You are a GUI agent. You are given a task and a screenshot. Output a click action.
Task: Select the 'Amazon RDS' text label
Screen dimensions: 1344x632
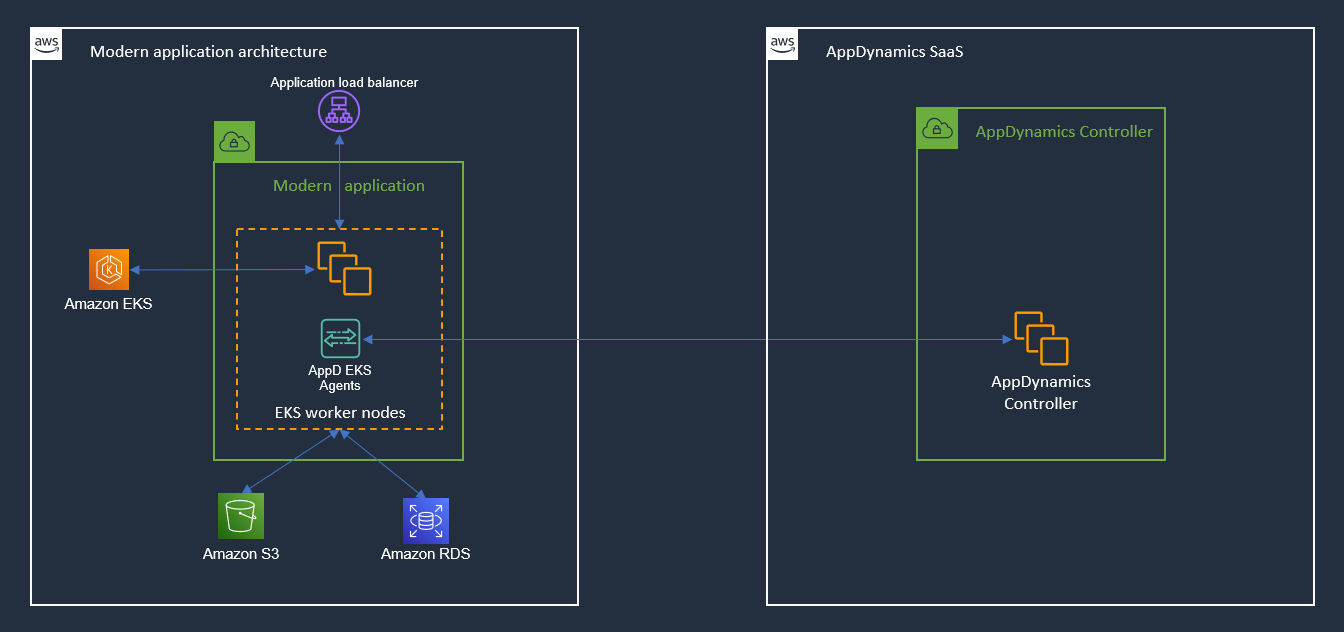[x=425, y=553]
